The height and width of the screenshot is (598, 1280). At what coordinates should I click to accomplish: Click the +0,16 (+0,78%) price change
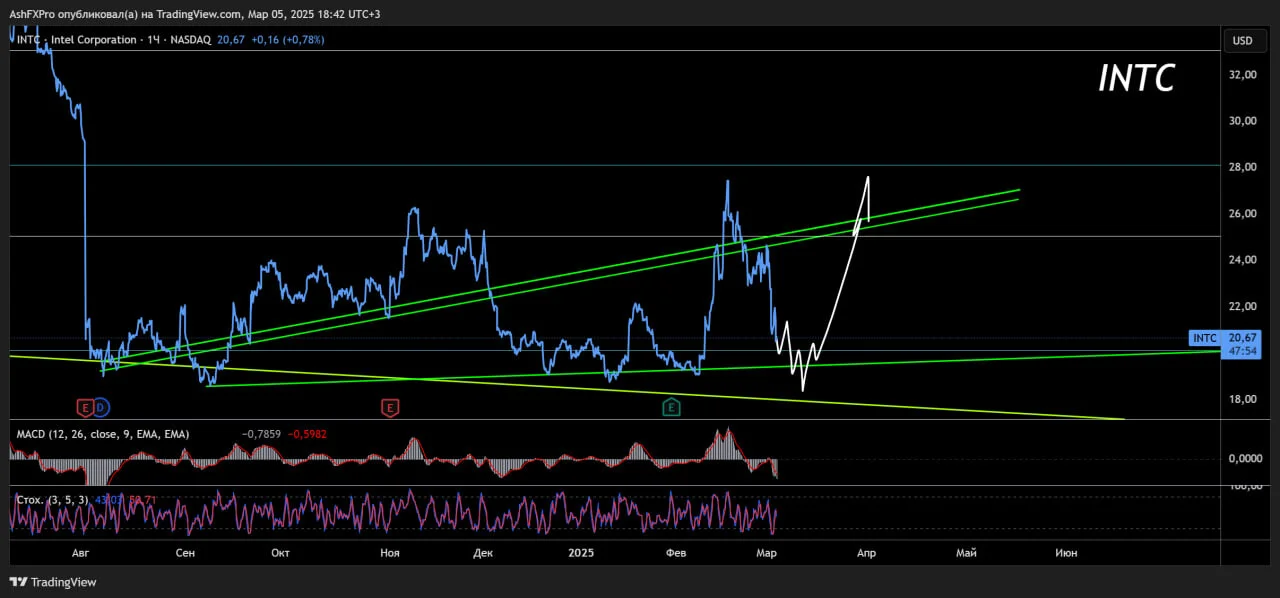(x=287, y=40)
